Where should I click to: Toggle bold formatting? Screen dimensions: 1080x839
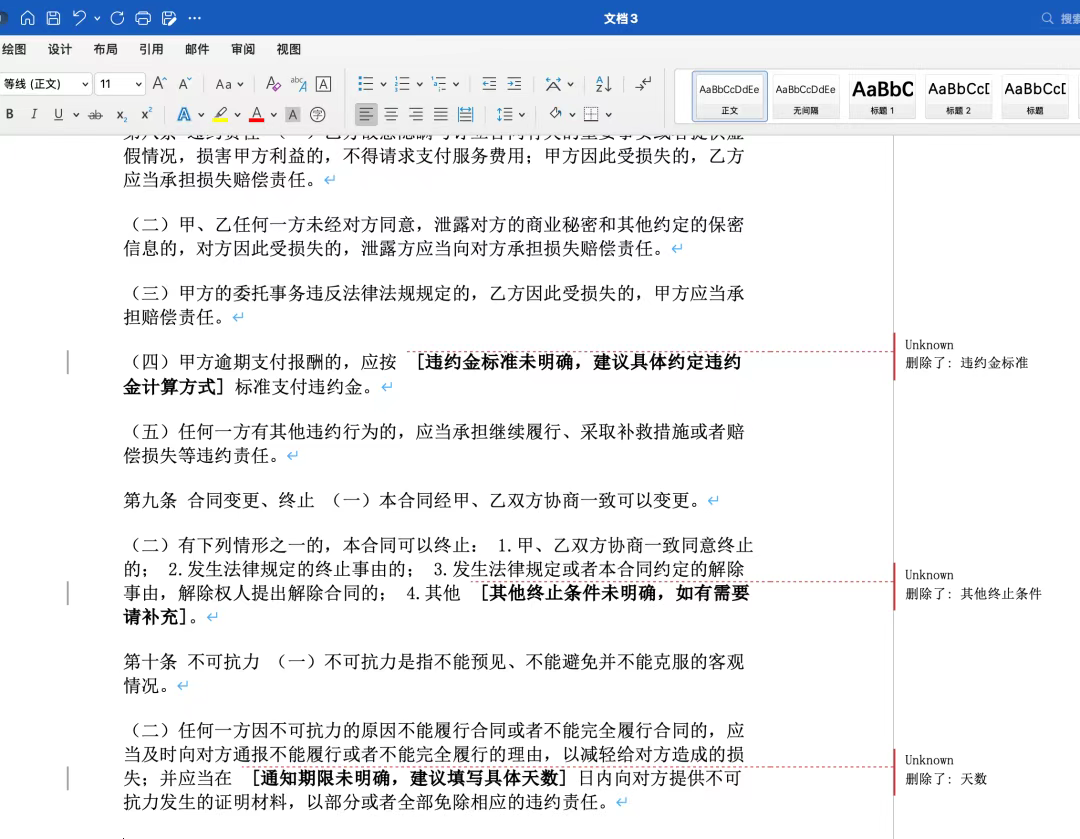(10, 115)
